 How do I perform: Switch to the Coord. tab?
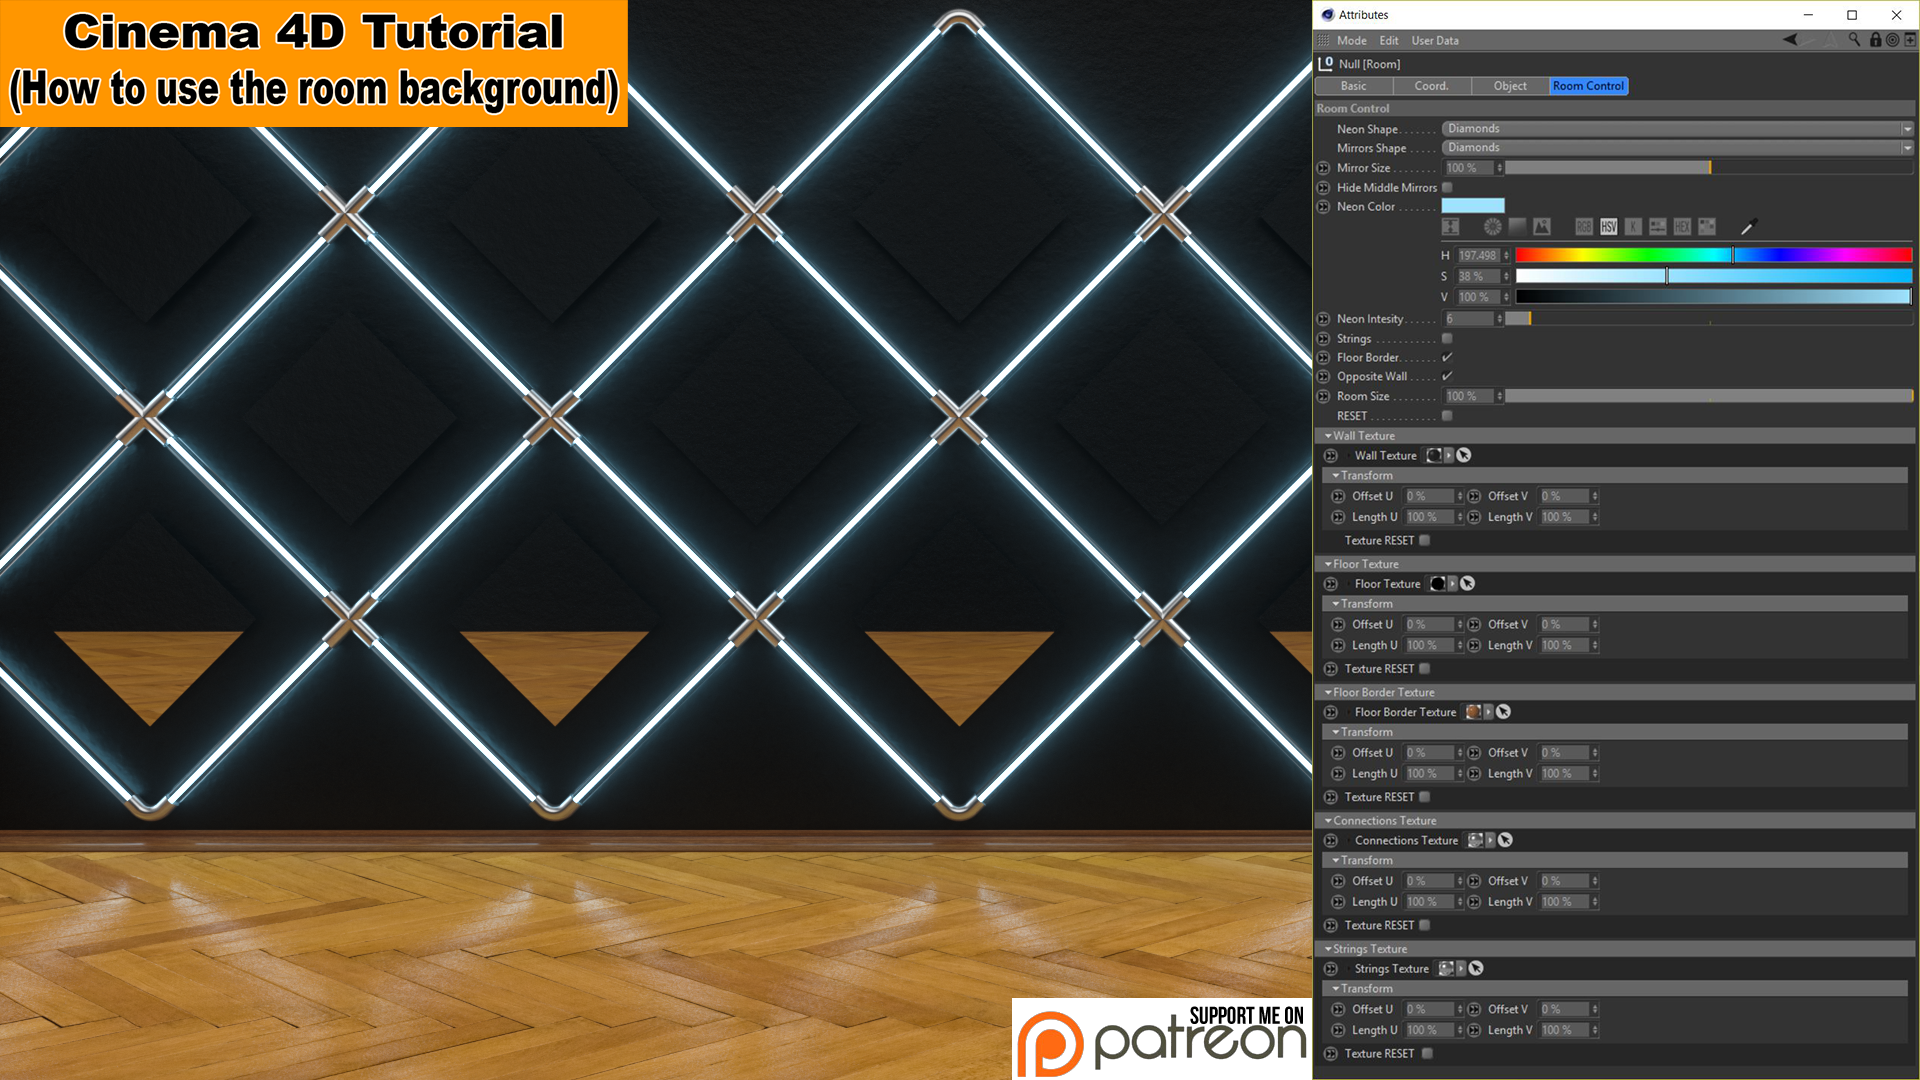(x=1432, y=86)
